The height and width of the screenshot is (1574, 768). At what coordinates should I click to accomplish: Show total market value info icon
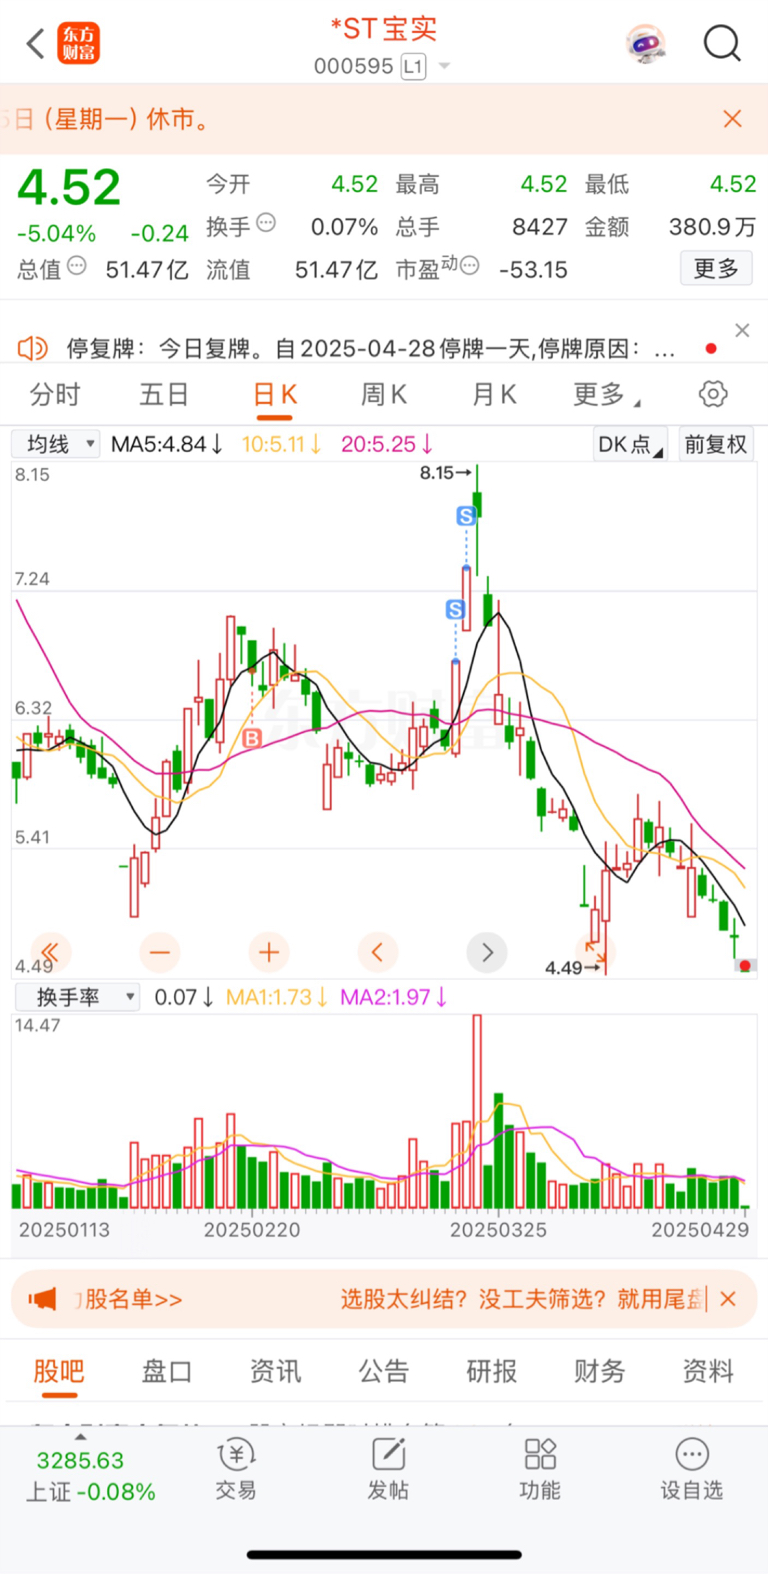click(x=77, y=267)
